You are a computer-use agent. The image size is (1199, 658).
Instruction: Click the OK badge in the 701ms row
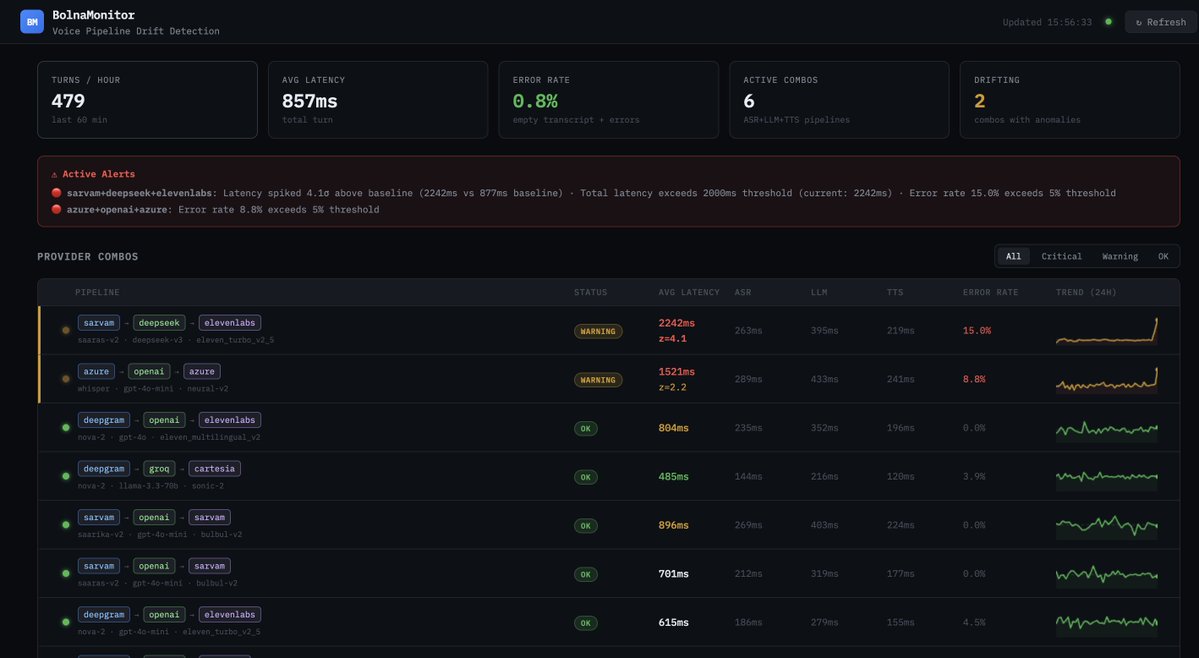coord(586,575)
